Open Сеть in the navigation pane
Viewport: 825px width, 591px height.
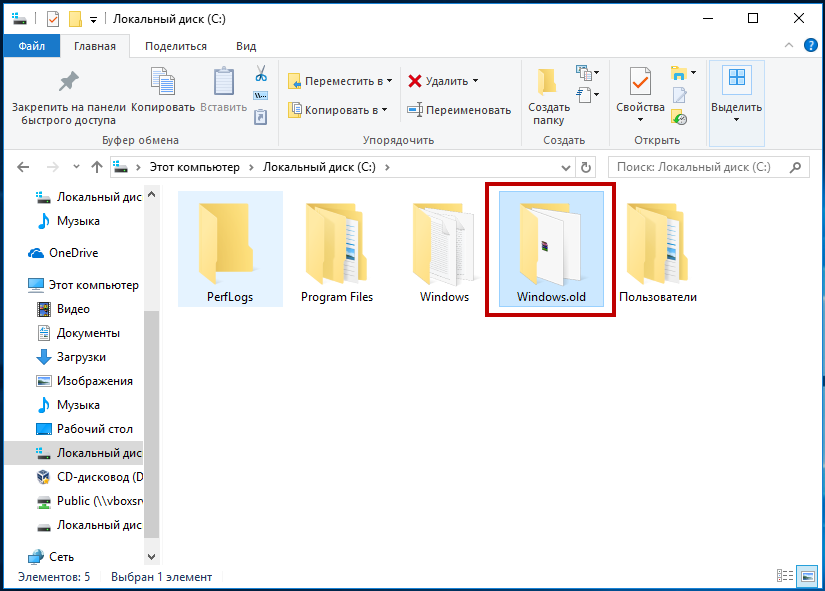(x=51, y=557)
